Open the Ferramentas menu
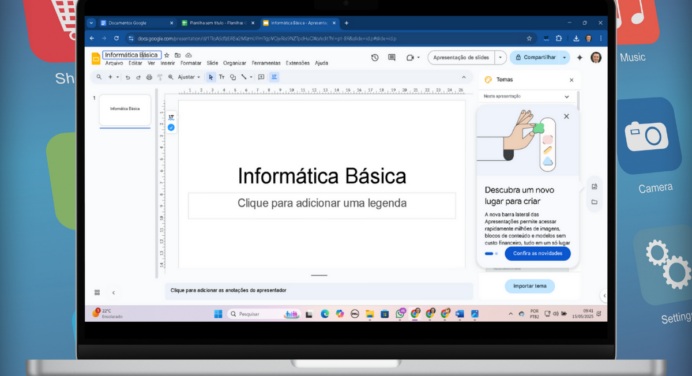The height and width of the screenshot is (376, 692). [266, 63]
